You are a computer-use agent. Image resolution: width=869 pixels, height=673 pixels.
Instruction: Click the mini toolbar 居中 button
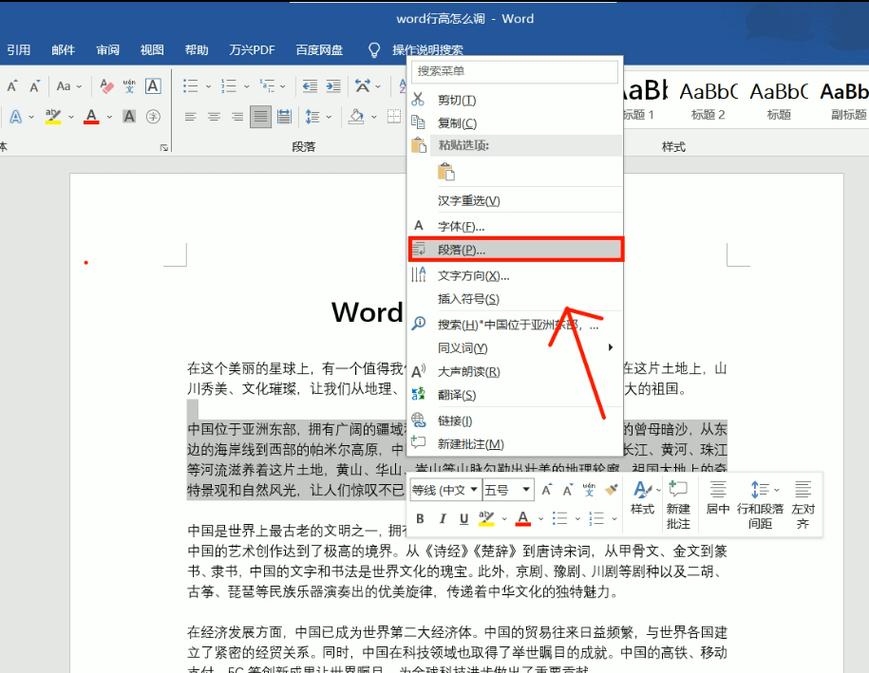[x=718, y=498]
